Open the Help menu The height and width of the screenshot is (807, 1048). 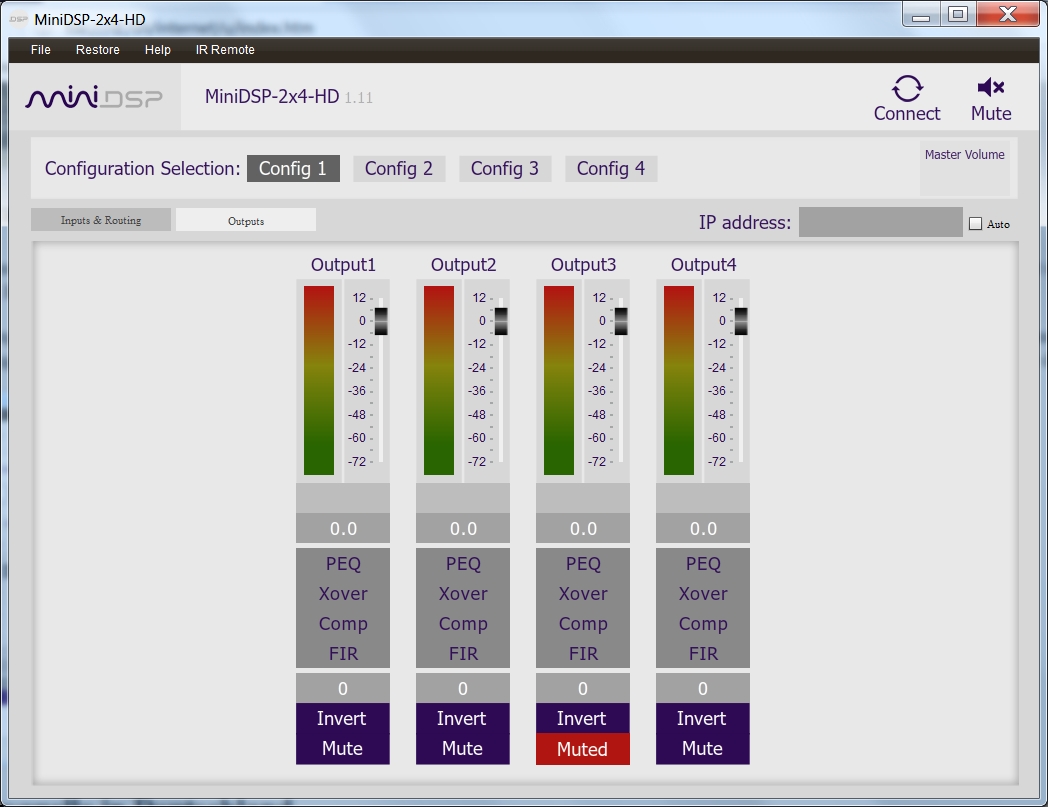point(158,49)
